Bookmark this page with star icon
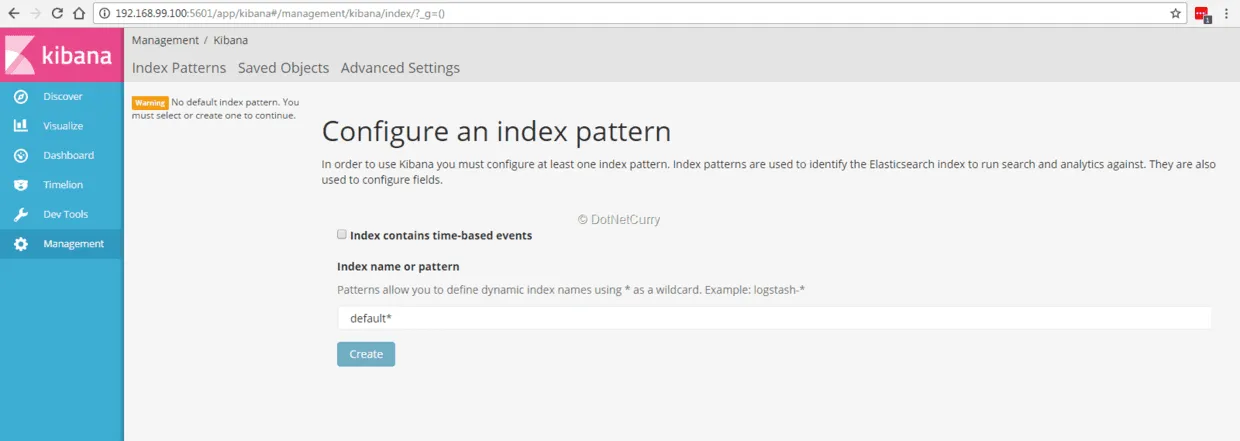Image resolution: width=1240 pixels, height=441 pixels. pos(1176,14)
